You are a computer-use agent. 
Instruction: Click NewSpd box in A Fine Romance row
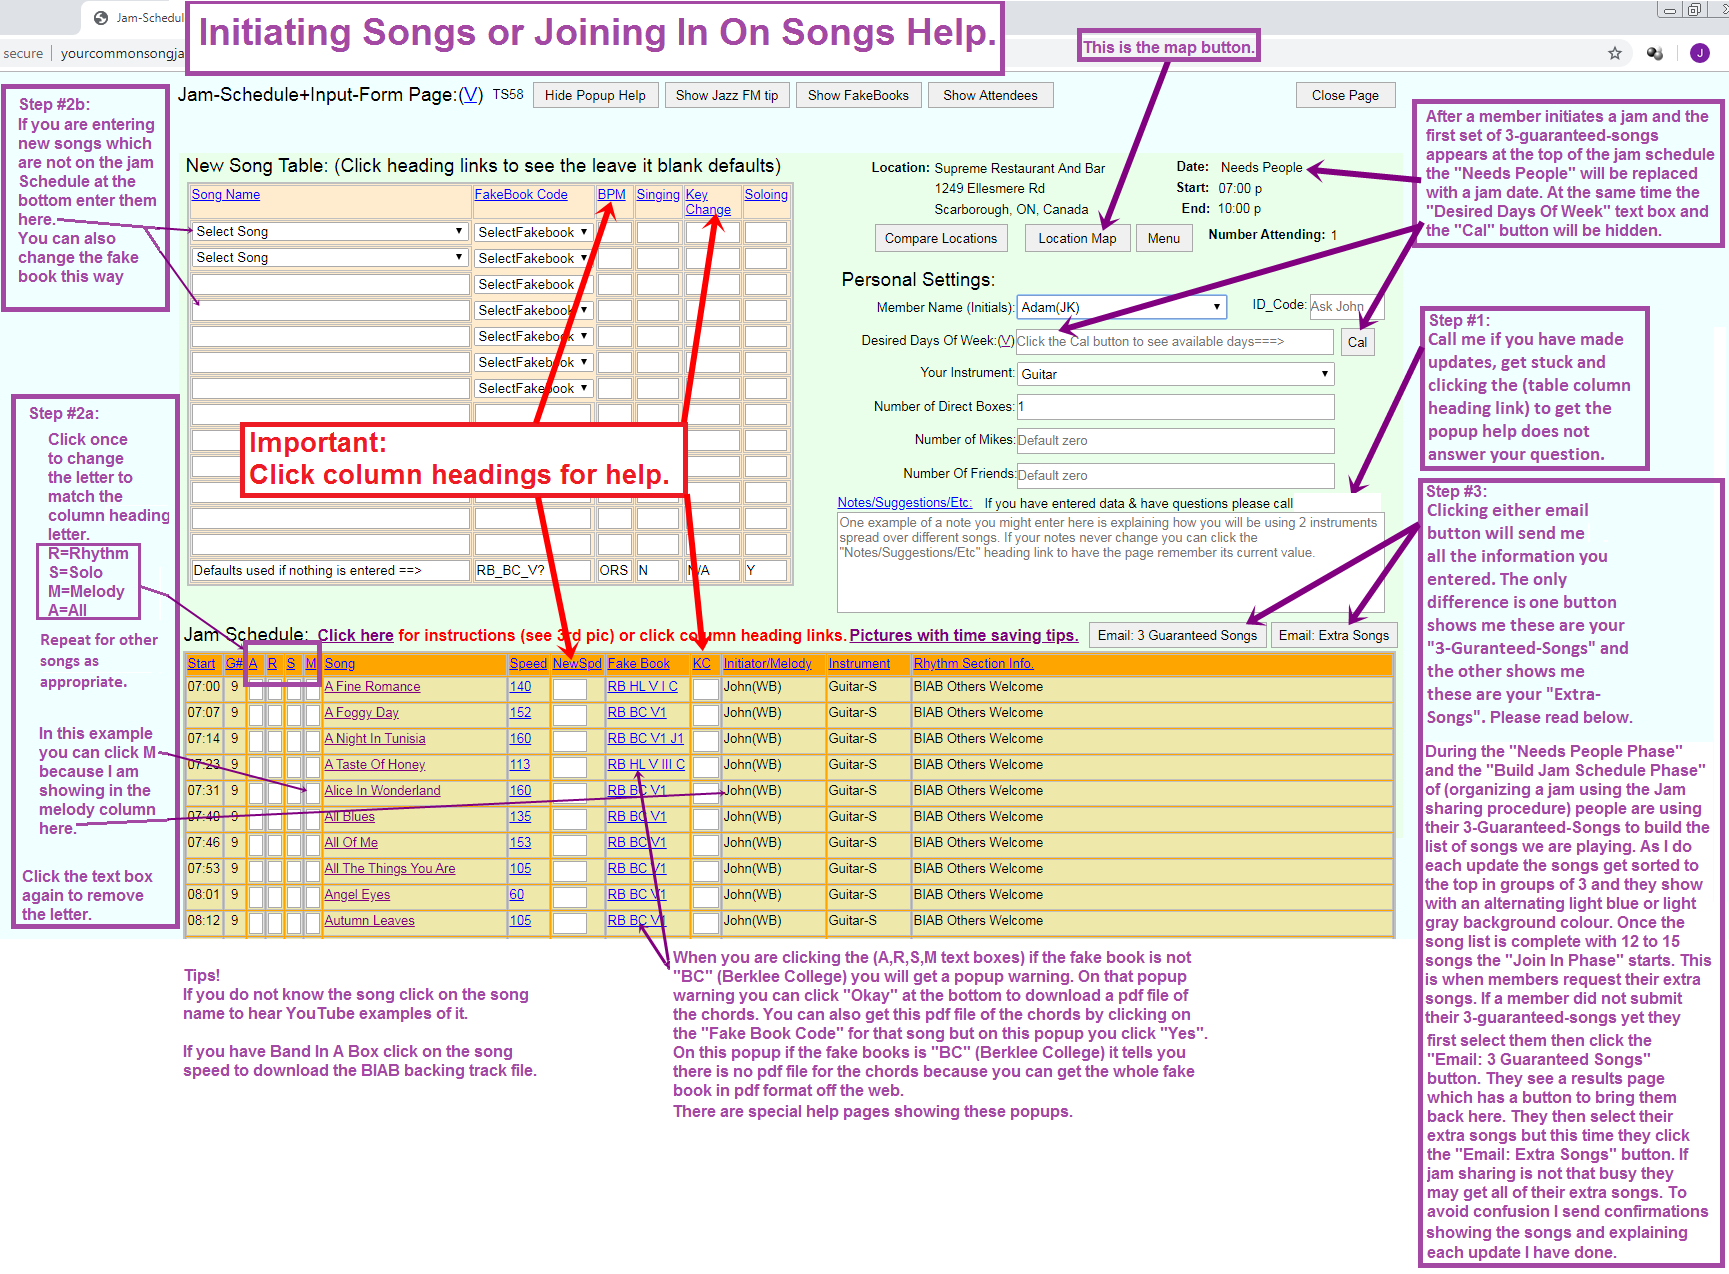(x=570, y=688)
